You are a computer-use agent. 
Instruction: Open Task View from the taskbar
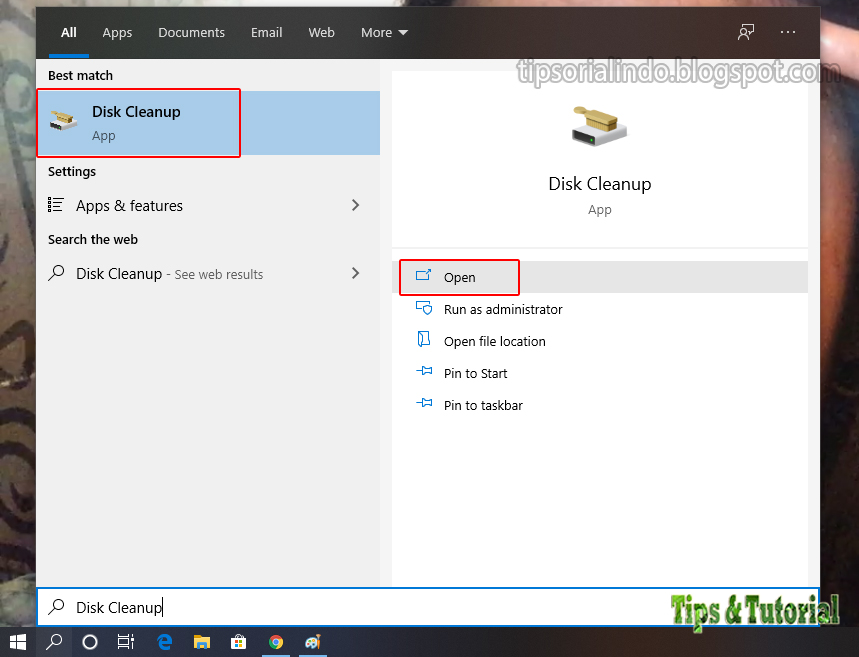pyautogui.click(x=126, y=642)
